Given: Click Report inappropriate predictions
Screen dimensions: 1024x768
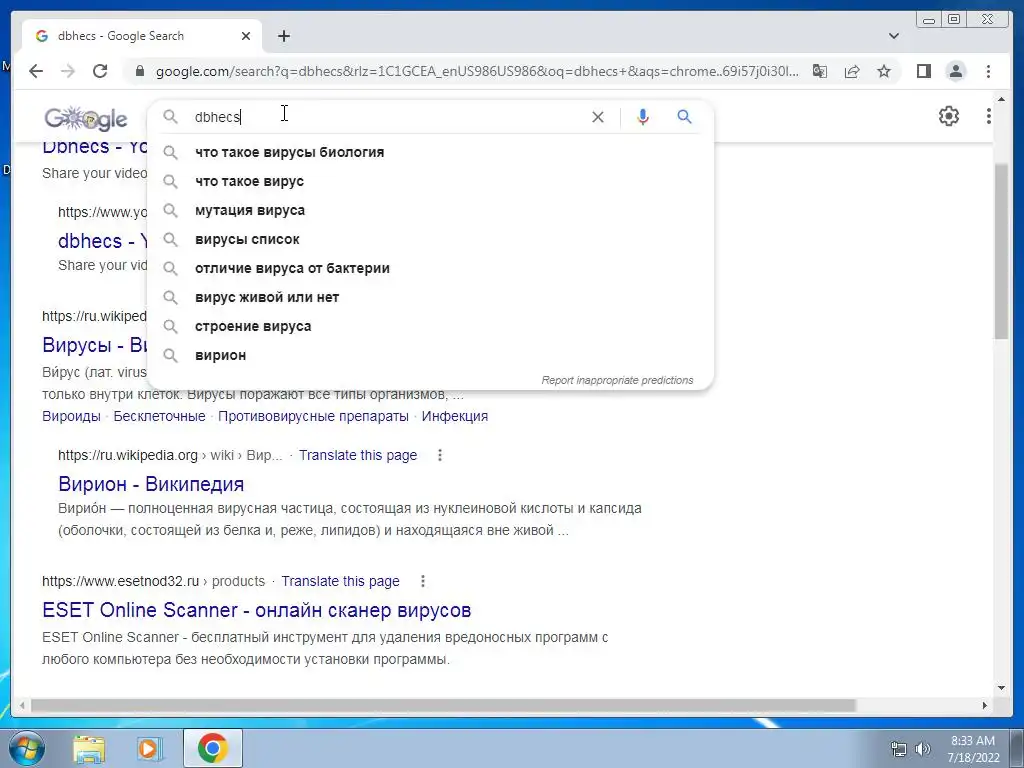Looking at the screenshot, I should (617, 380).
